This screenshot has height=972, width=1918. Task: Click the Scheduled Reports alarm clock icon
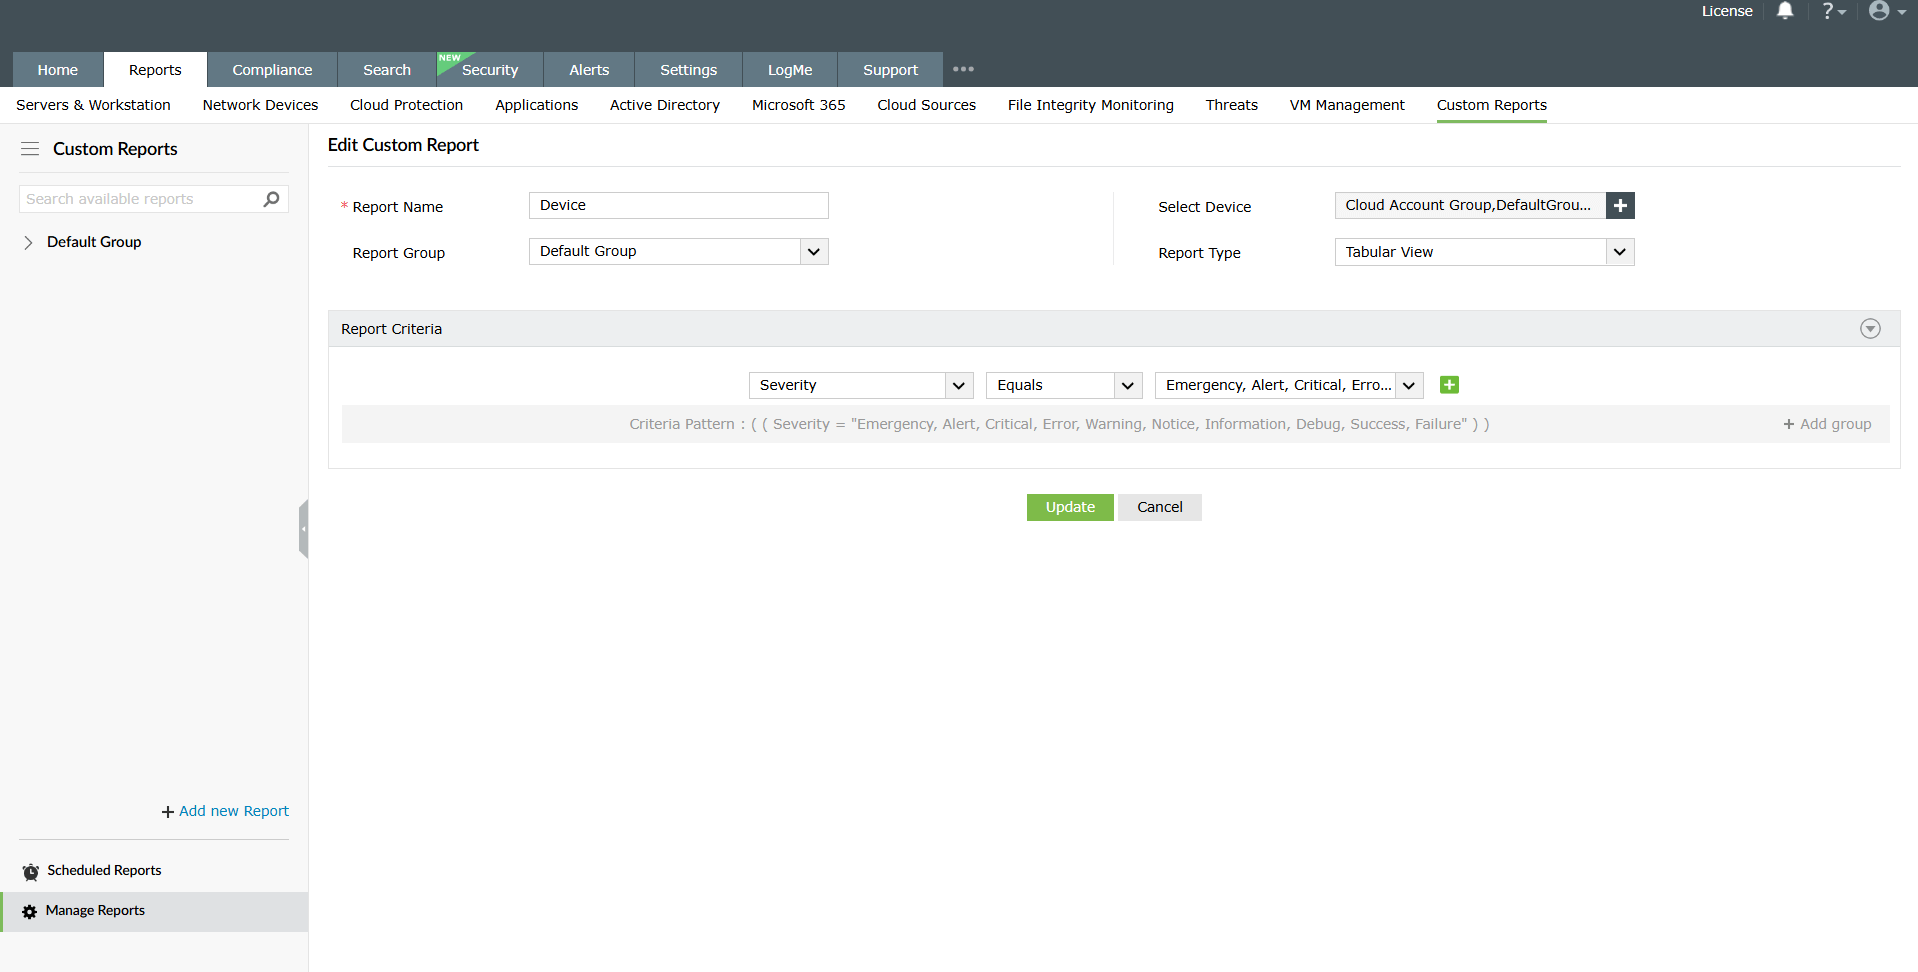pyautogui.click(x=31, y=872)
